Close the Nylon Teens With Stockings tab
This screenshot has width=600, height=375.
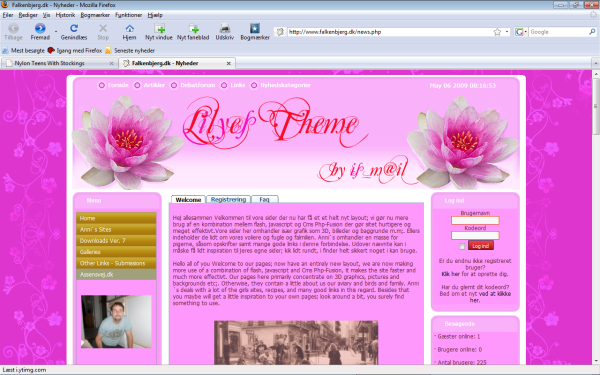coord(111,63)
